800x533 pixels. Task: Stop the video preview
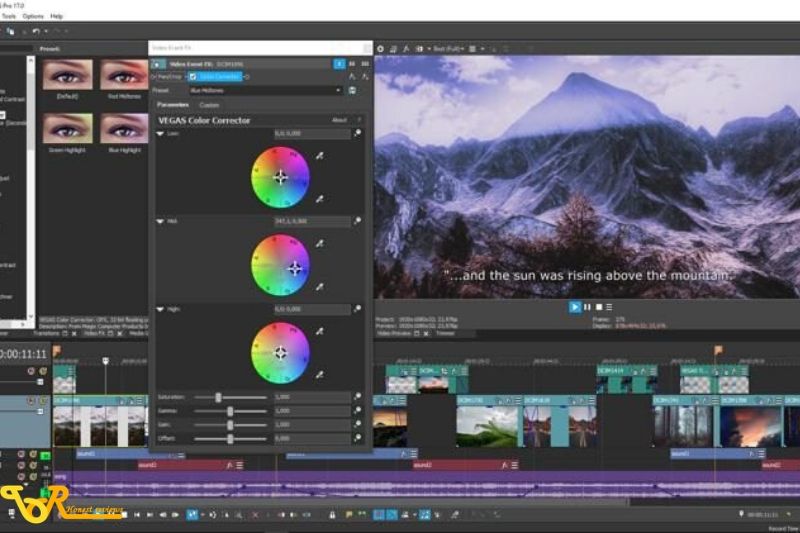(x=599, y=307)
